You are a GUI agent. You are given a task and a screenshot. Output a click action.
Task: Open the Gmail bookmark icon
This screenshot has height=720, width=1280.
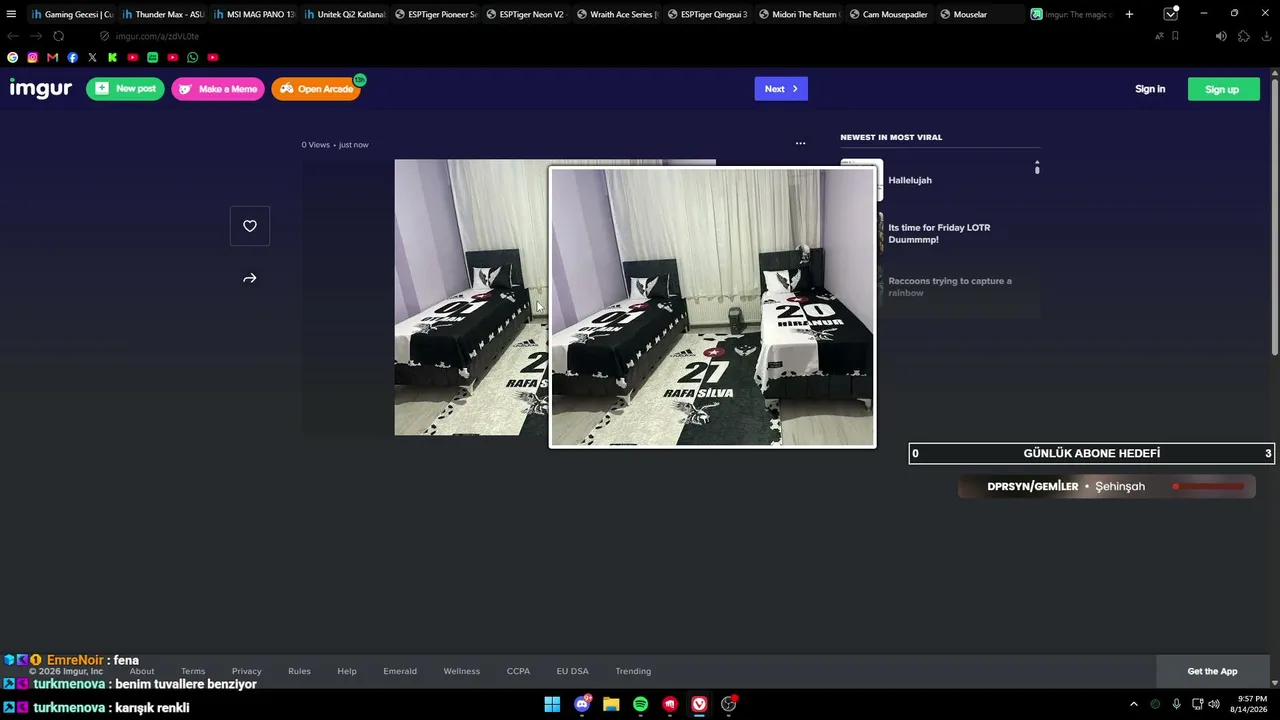(53, 58)
